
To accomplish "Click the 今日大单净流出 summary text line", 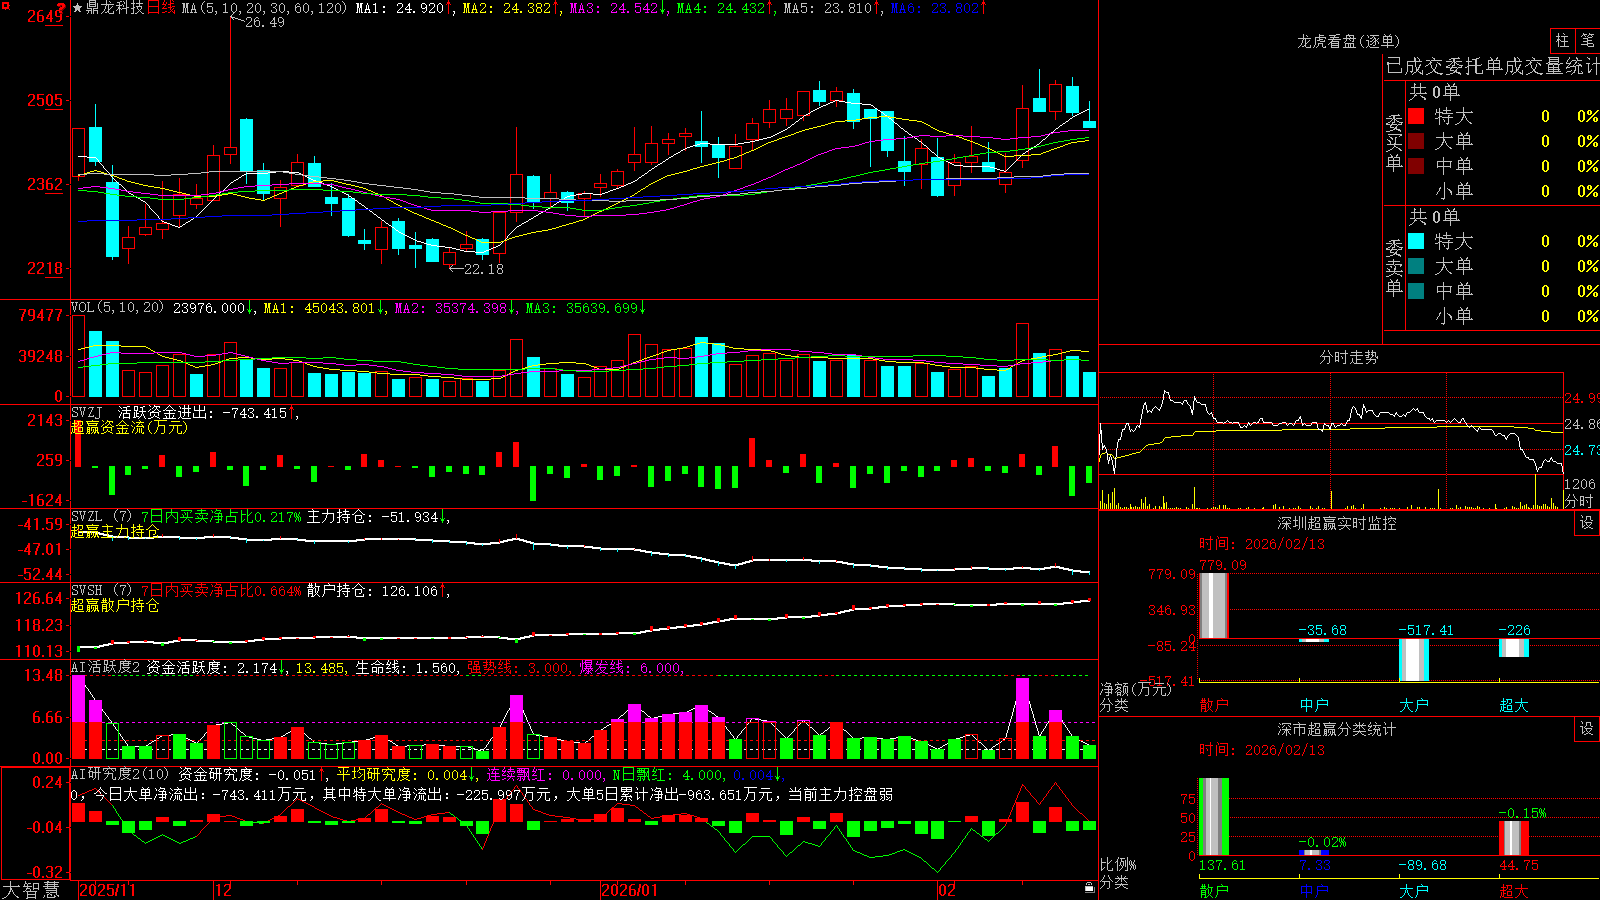I will point(482,794).
